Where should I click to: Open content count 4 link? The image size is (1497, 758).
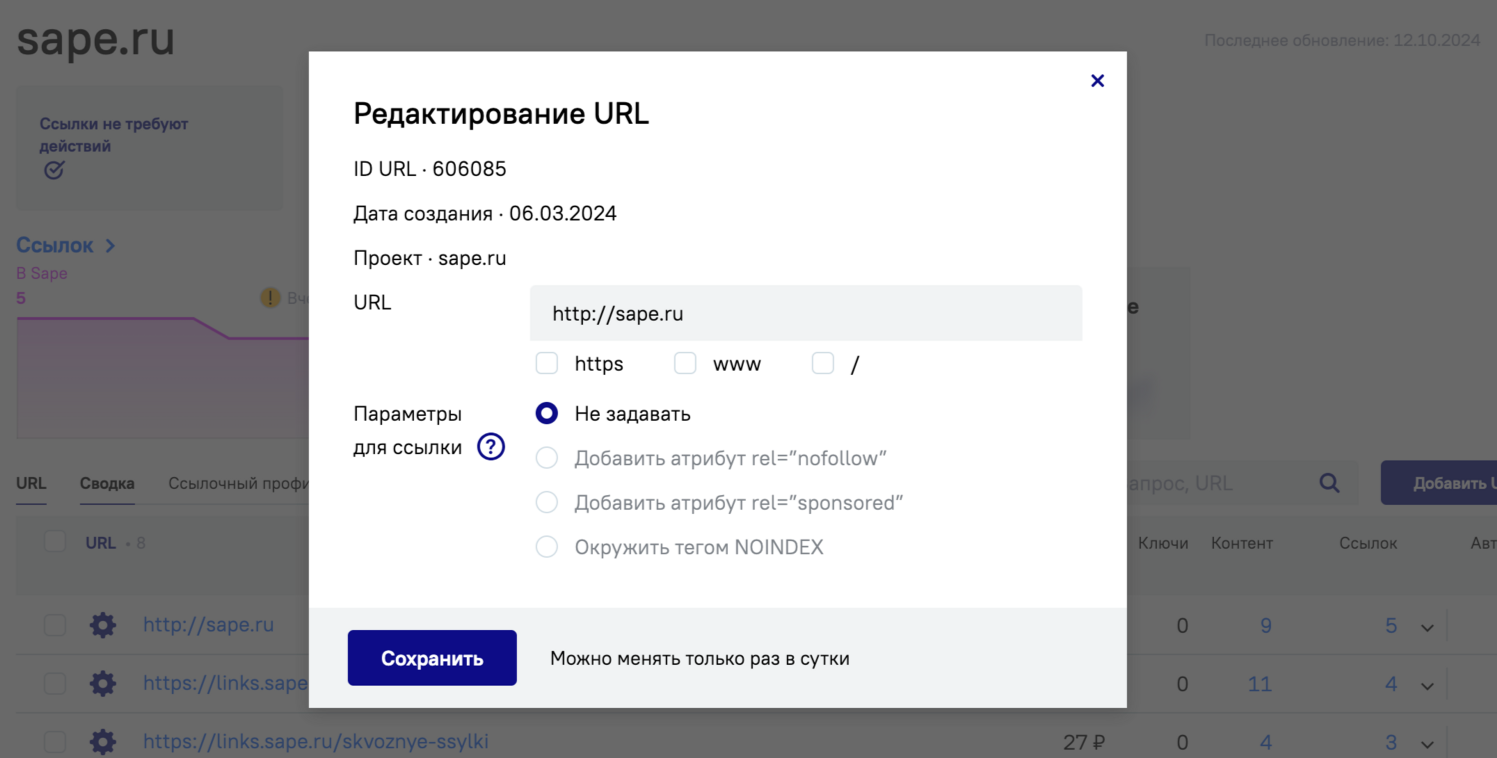tap(1266, 742)
